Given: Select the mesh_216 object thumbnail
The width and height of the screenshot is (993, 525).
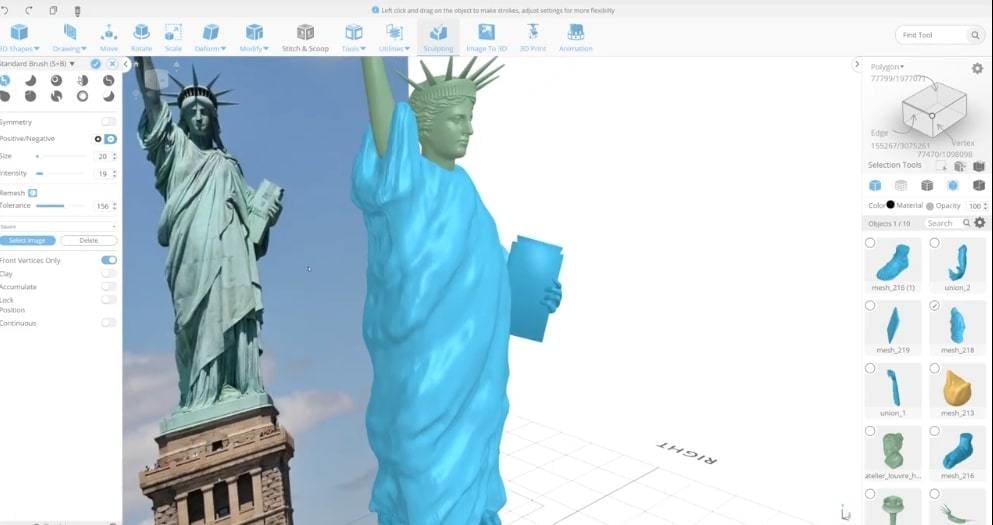Looking at the screenshot, I should point(957,449).
